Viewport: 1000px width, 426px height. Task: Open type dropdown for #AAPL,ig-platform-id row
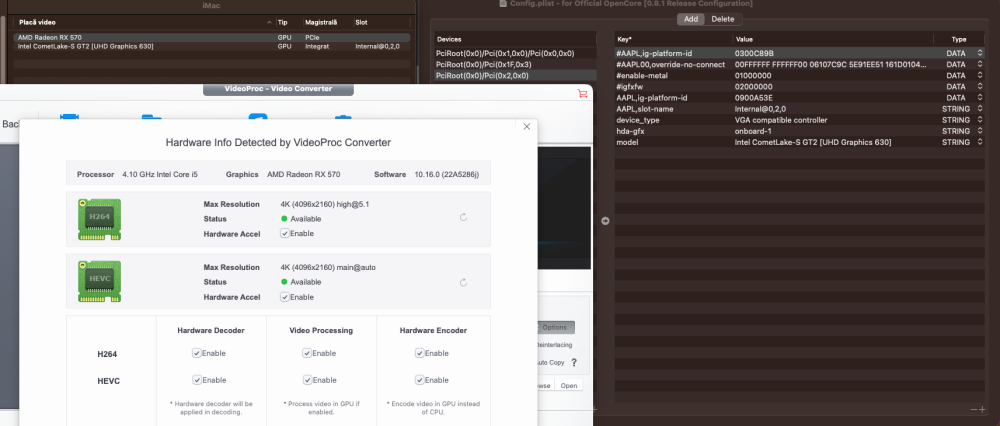[x=980, y=54]
